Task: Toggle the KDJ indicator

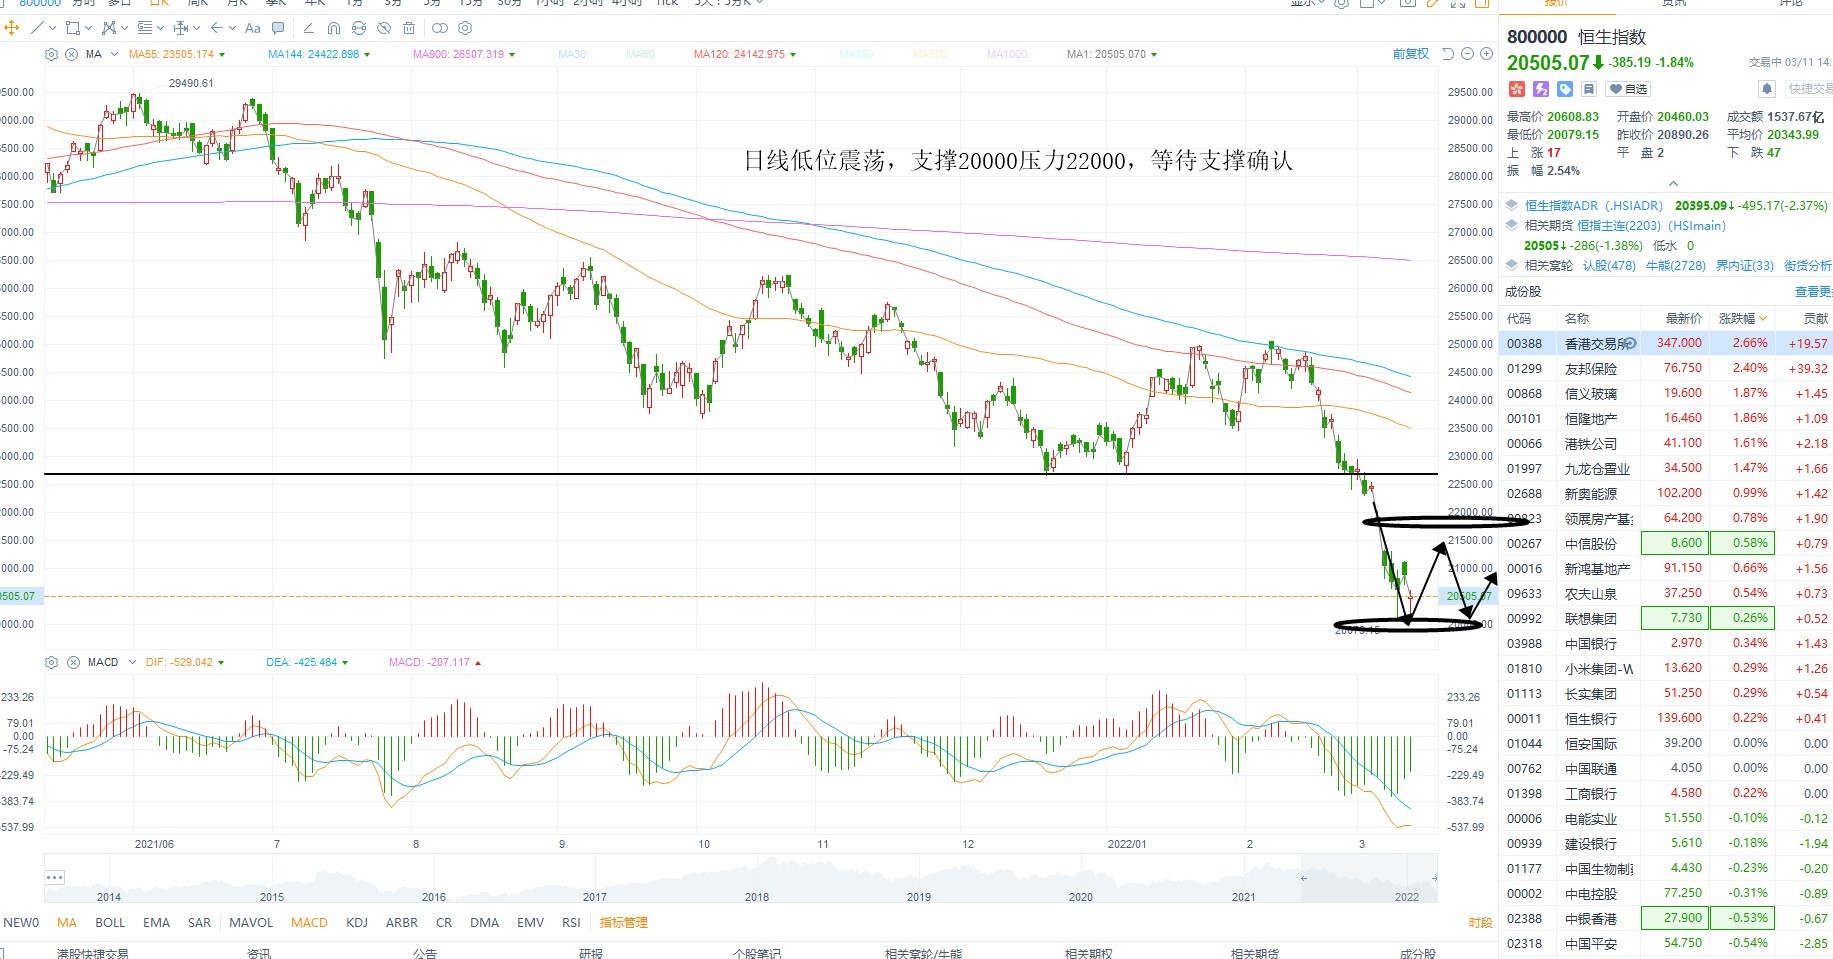Action: [357, 922]
